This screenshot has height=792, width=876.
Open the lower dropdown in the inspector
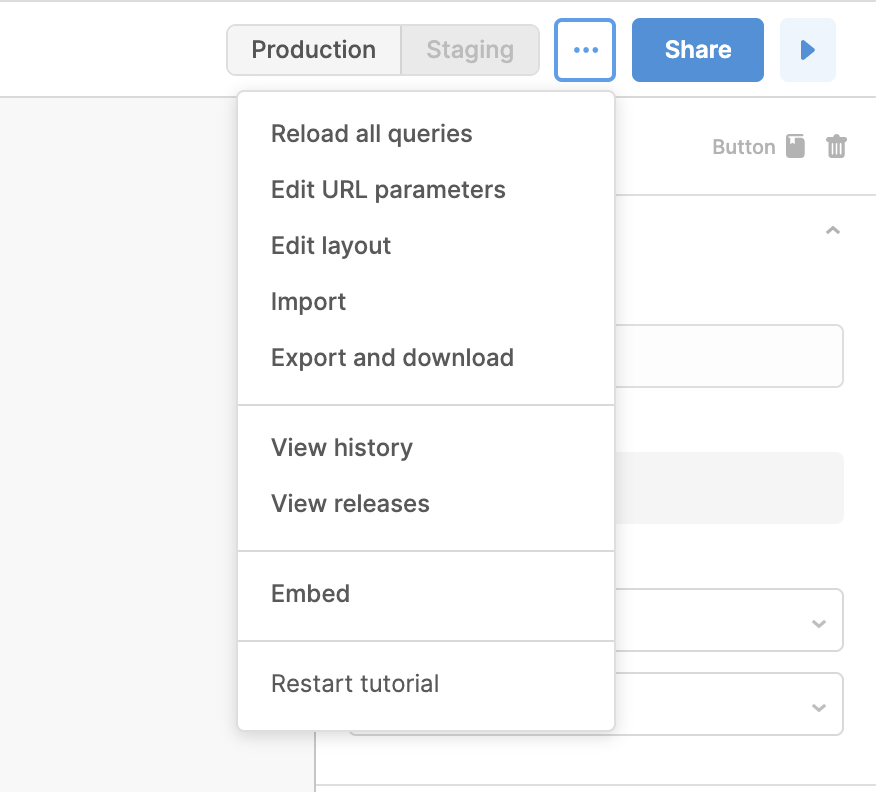pyautogui.click(x=729, y=704)
